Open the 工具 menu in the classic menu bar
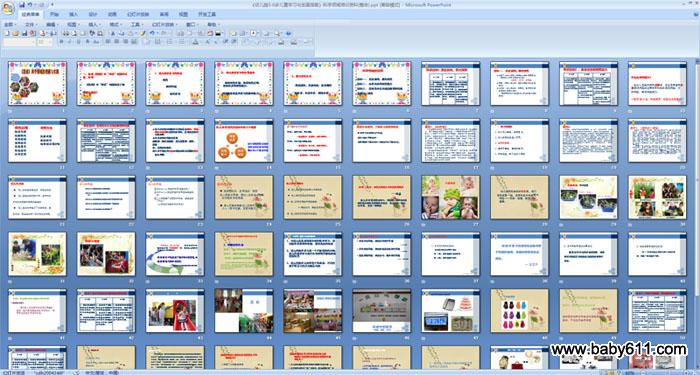700x375 pixels. [x=137, y=25]
